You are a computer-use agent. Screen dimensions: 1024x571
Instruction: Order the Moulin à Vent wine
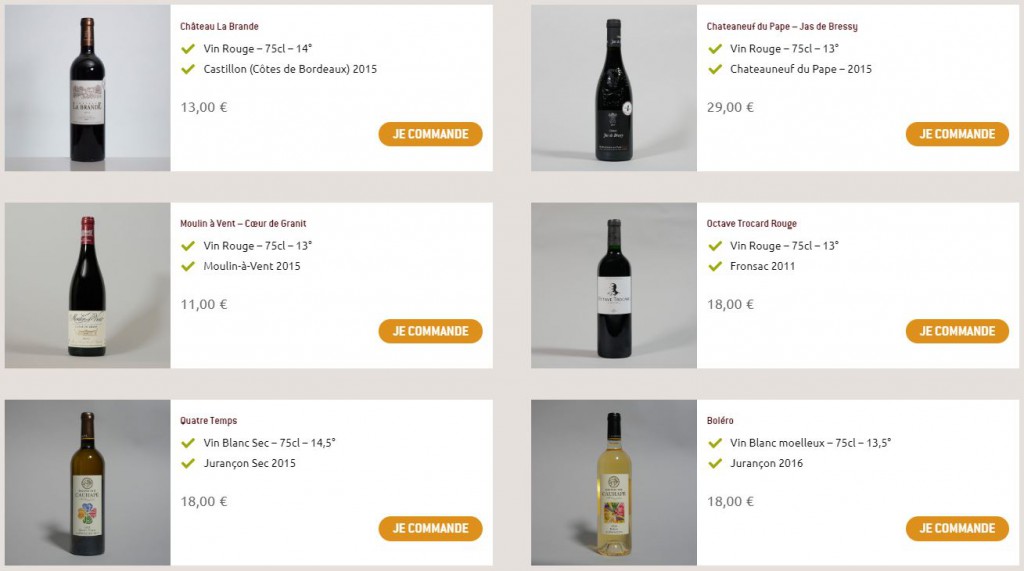(430, 331)
